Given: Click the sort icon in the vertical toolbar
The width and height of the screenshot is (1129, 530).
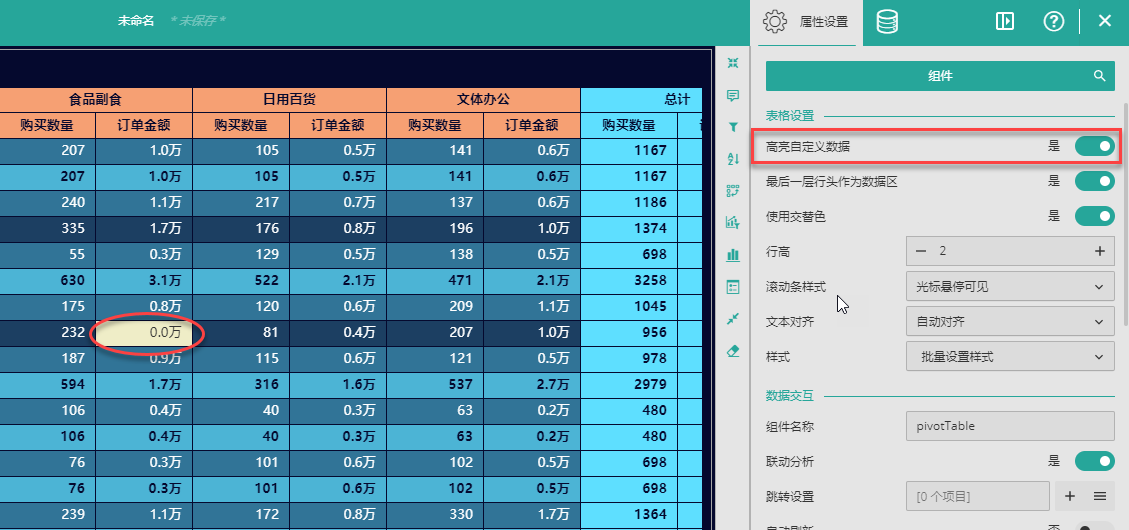Looking at the screenshot, I should pos(733,159).
